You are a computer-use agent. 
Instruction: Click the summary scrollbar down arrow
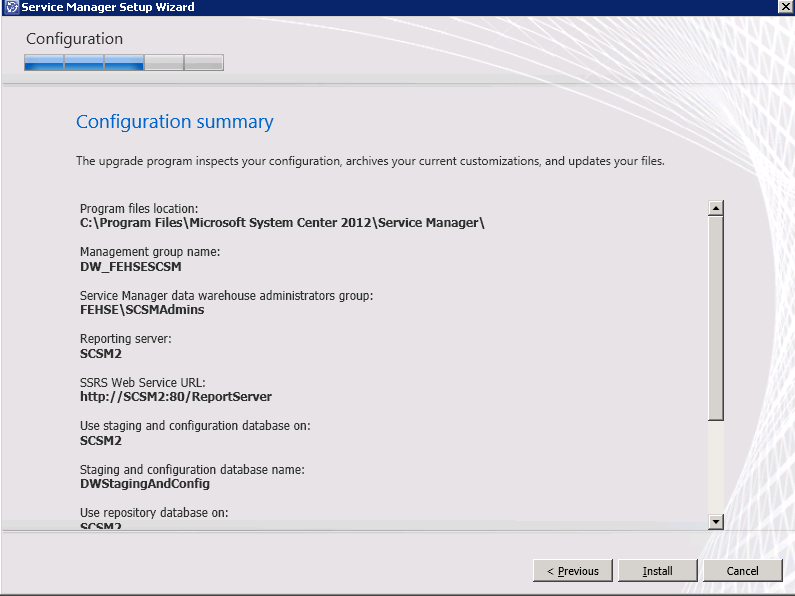[x=715, y=522]
